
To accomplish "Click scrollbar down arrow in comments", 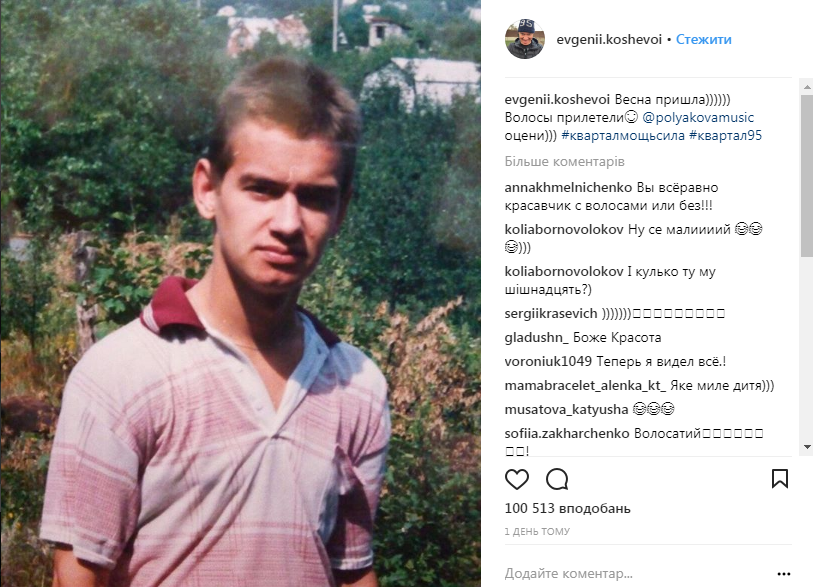I will [x=807, y=446].
